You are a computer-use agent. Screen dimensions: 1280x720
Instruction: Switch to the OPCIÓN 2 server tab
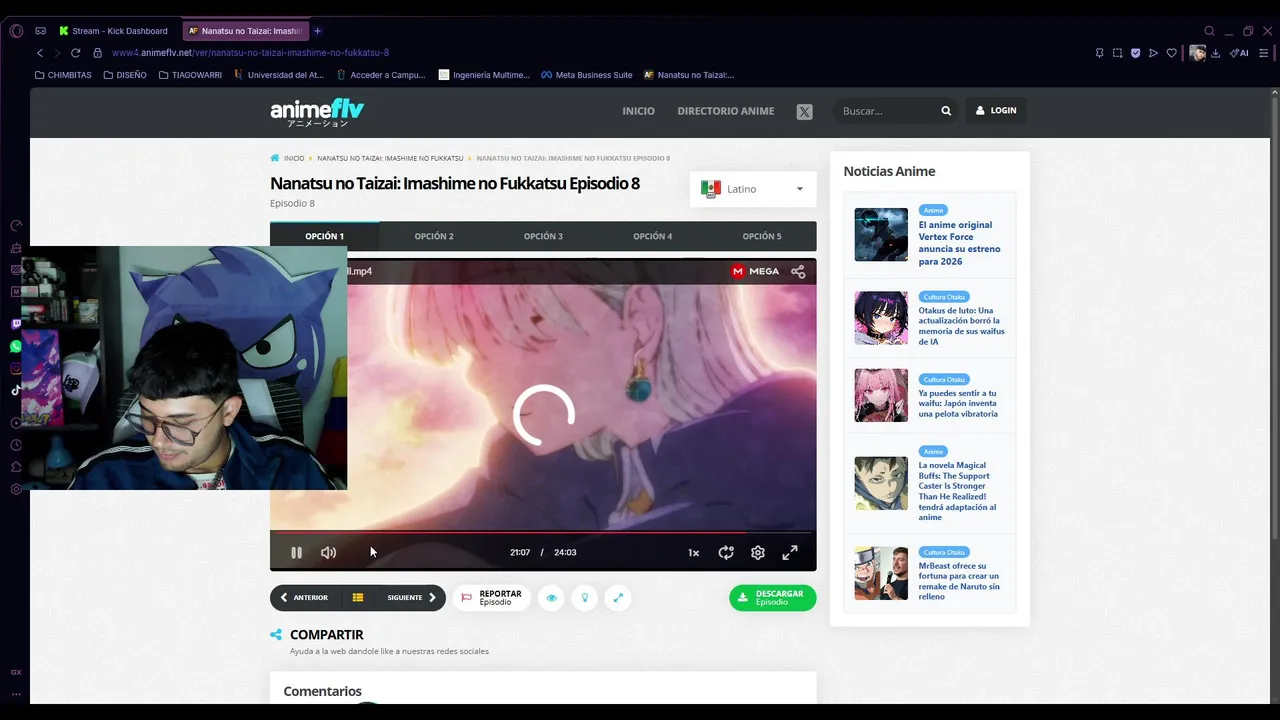pyautogui.click(x=434, y=236)
